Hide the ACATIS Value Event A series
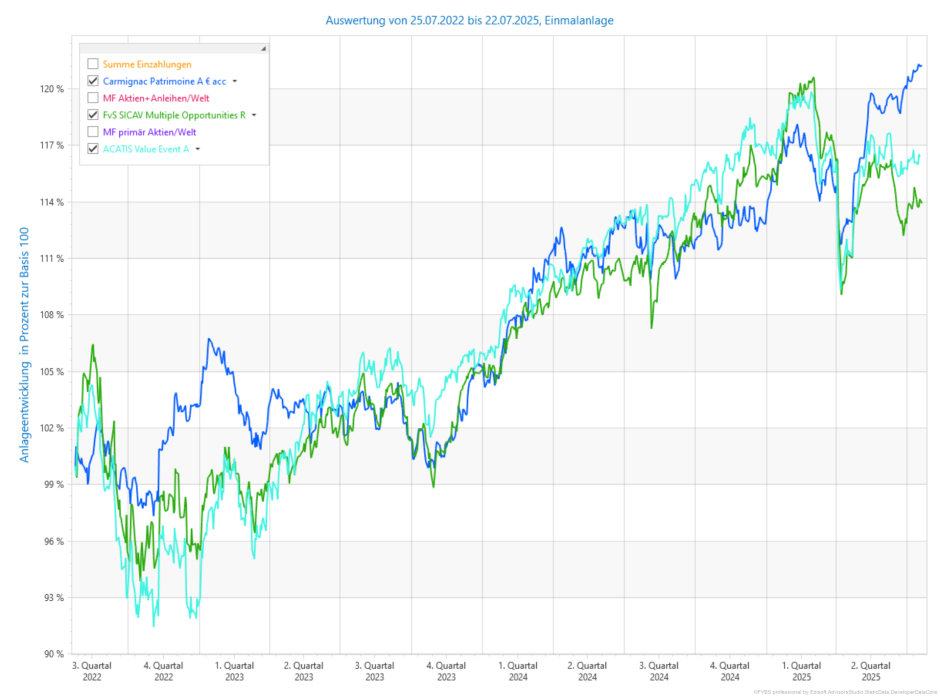940x696 pixels. [x=93, y=149]
